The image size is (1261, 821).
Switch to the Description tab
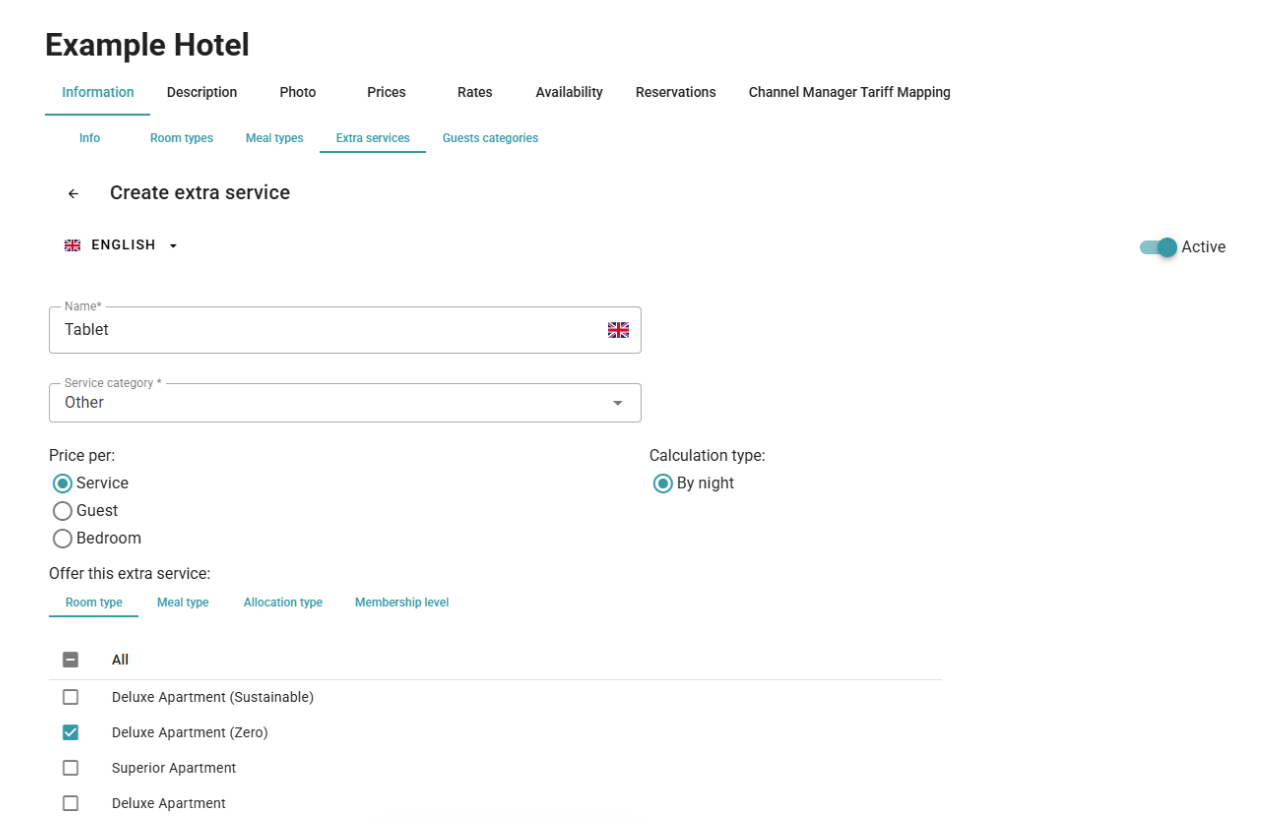pos(202,92)
